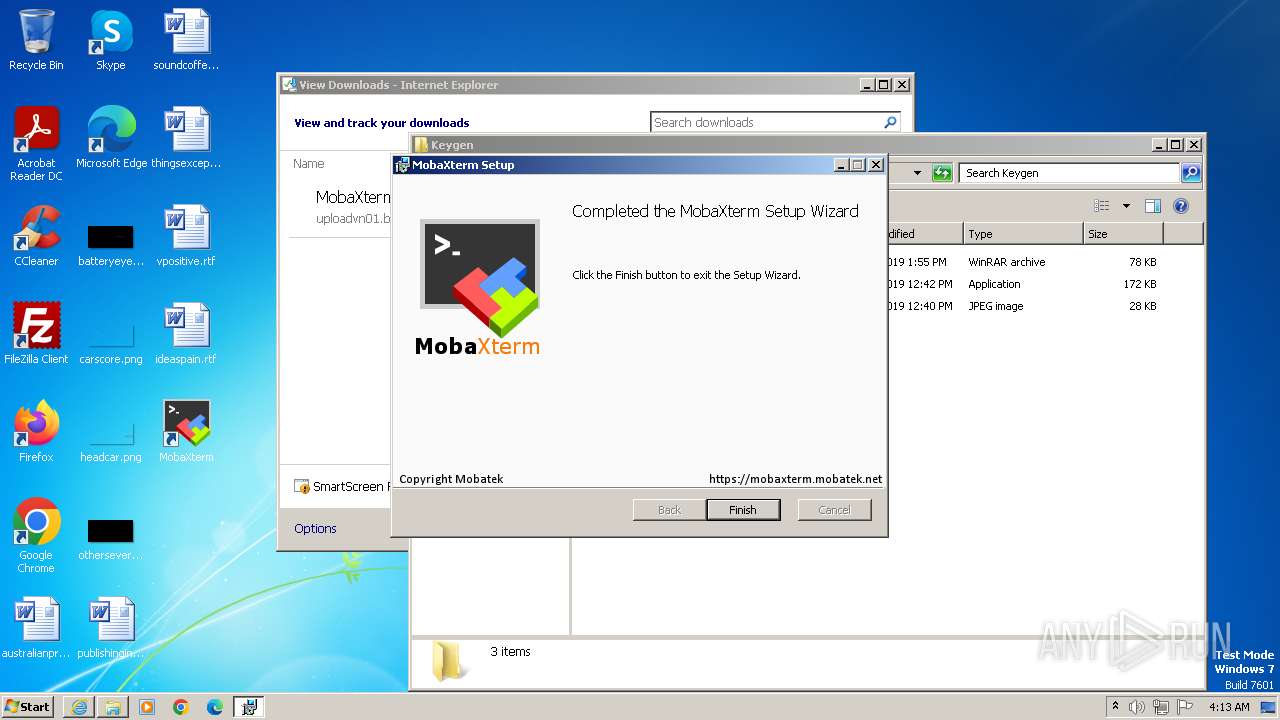
Task: Click the Search Keygen input field
Action: pyautogui.click(x=1069, y=173)
